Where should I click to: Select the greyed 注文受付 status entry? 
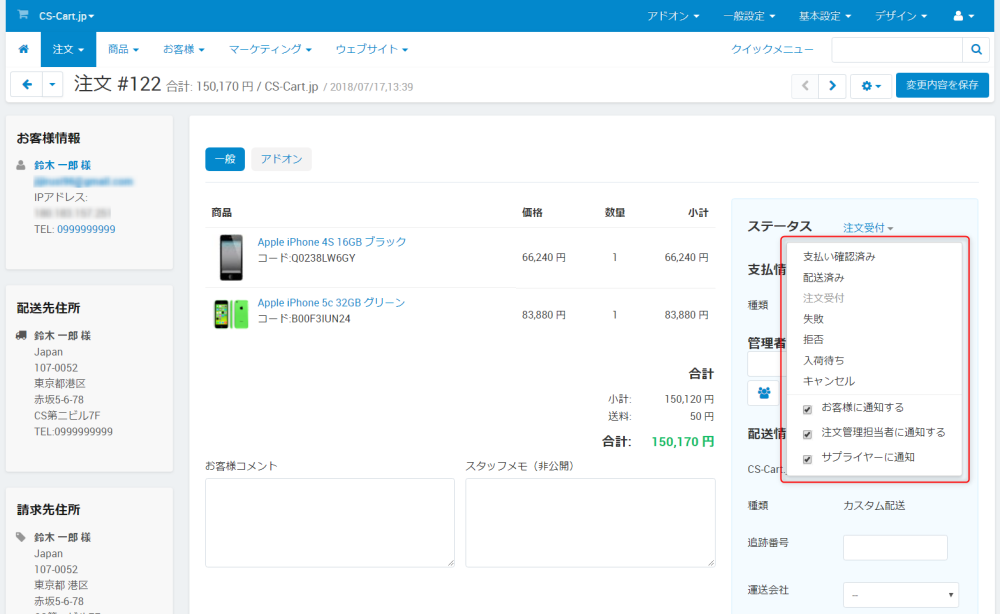(x=823, y=298)
